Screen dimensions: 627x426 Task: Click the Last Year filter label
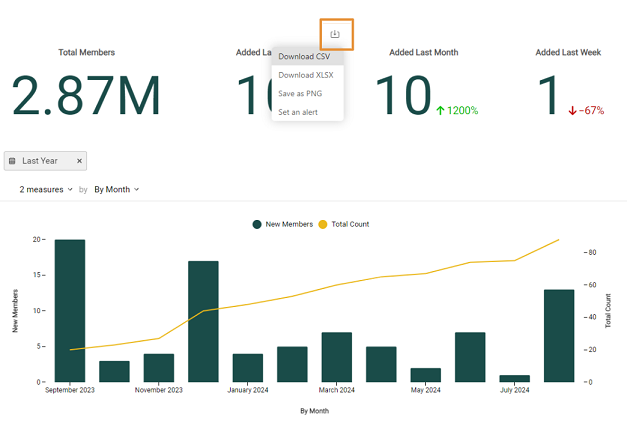point(40,161)
